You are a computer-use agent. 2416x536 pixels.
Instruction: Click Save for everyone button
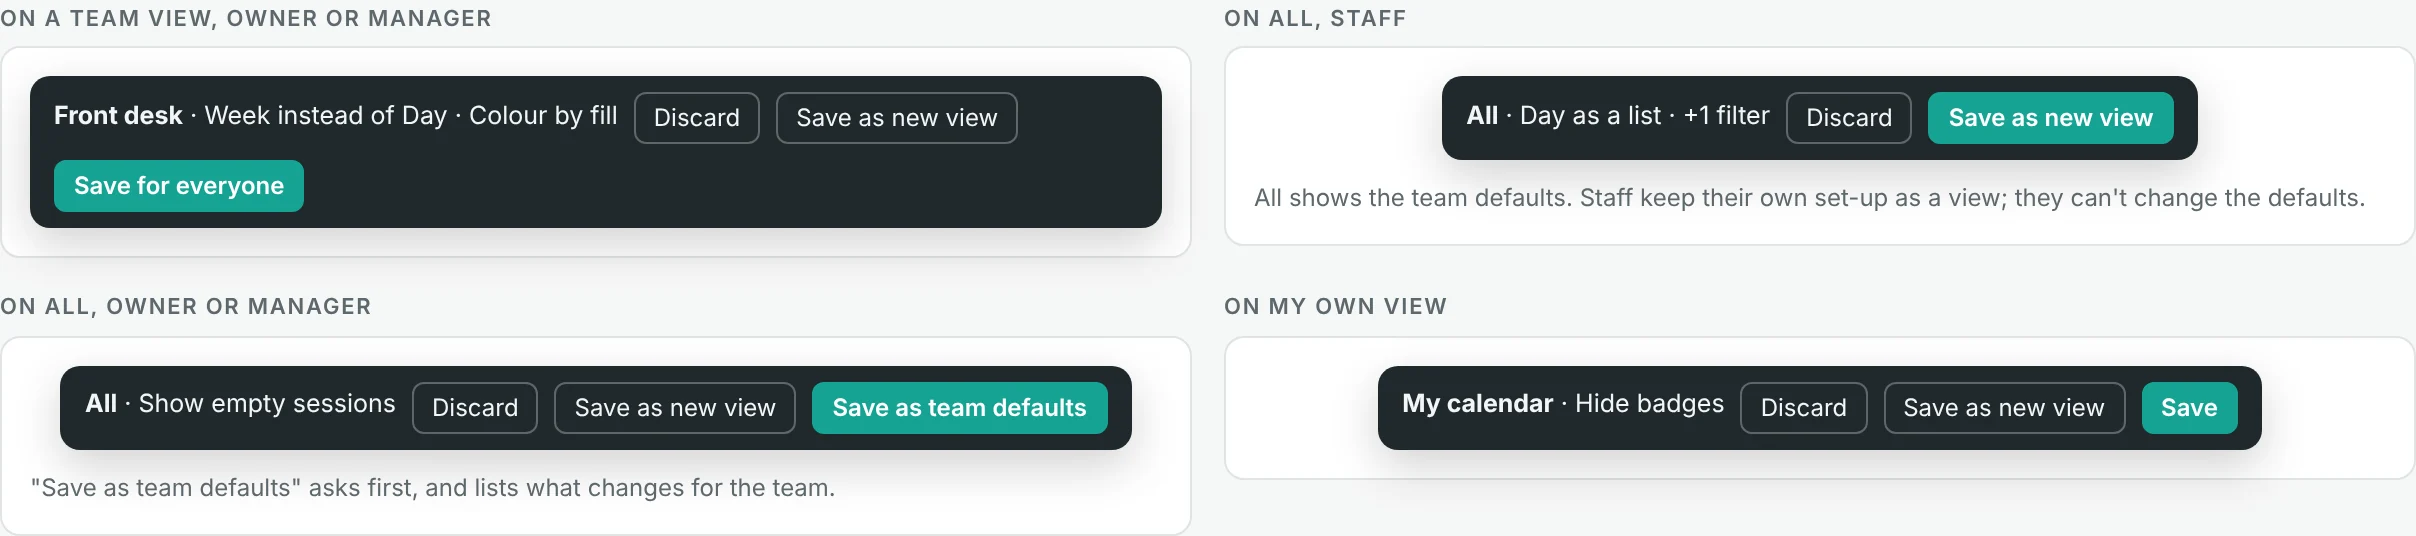point(179,186)
